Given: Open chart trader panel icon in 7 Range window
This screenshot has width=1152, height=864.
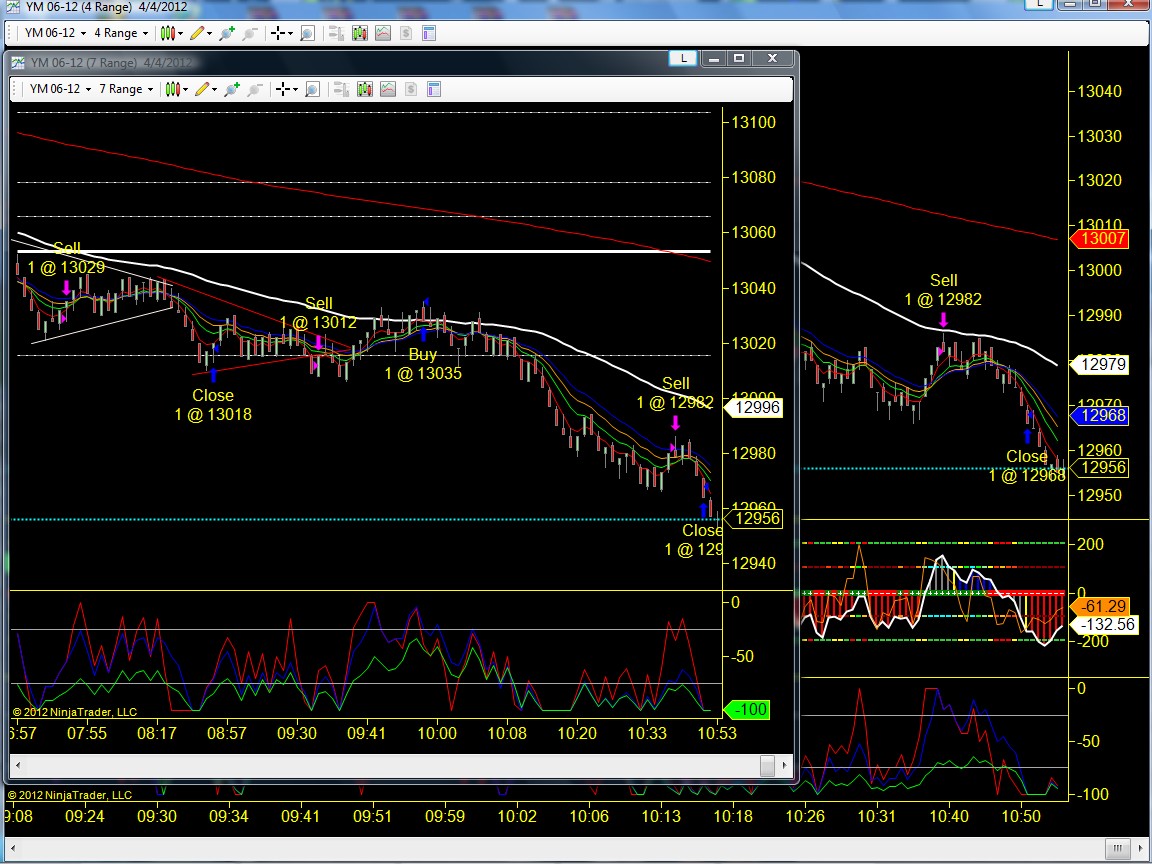Looking at the screenshot, I should point(342,89).
